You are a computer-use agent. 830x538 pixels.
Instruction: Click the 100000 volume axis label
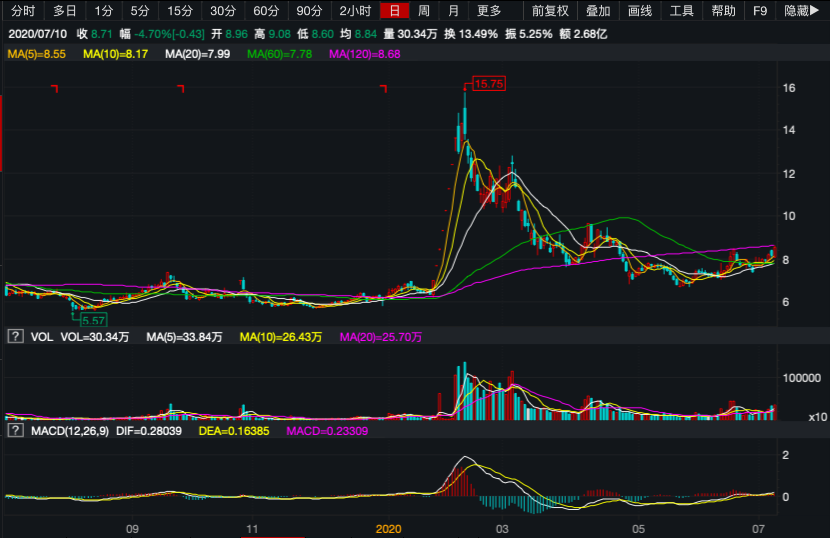801,378
